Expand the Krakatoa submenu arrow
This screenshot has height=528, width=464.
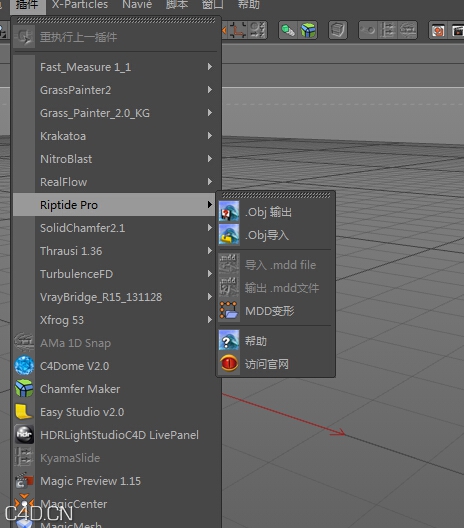pos(210,136)
